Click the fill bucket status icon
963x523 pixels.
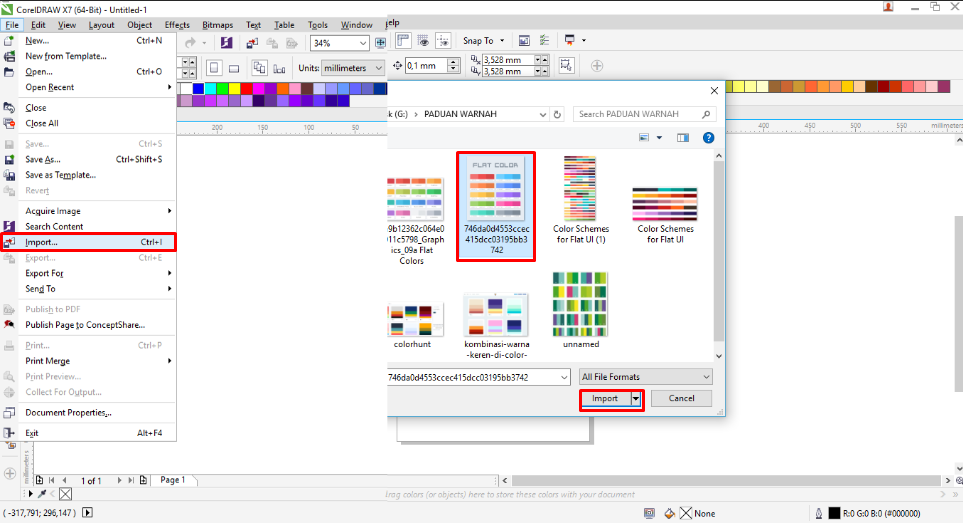coord(669,513)
